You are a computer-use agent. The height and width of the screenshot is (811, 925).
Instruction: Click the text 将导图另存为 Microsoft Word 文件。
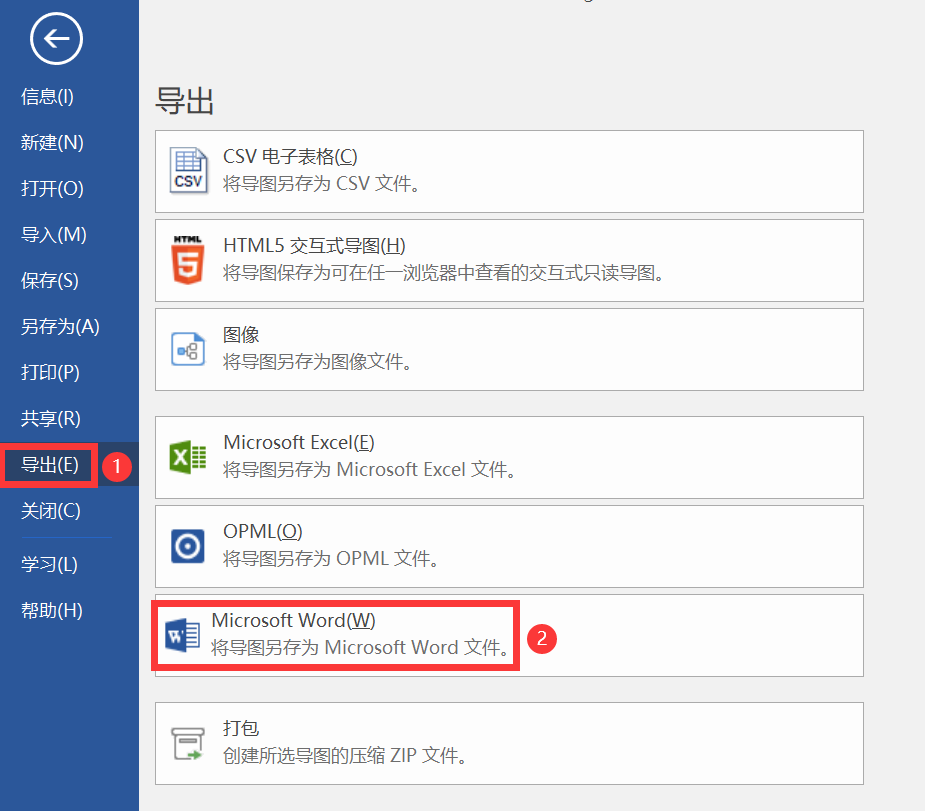click(360, 648)
